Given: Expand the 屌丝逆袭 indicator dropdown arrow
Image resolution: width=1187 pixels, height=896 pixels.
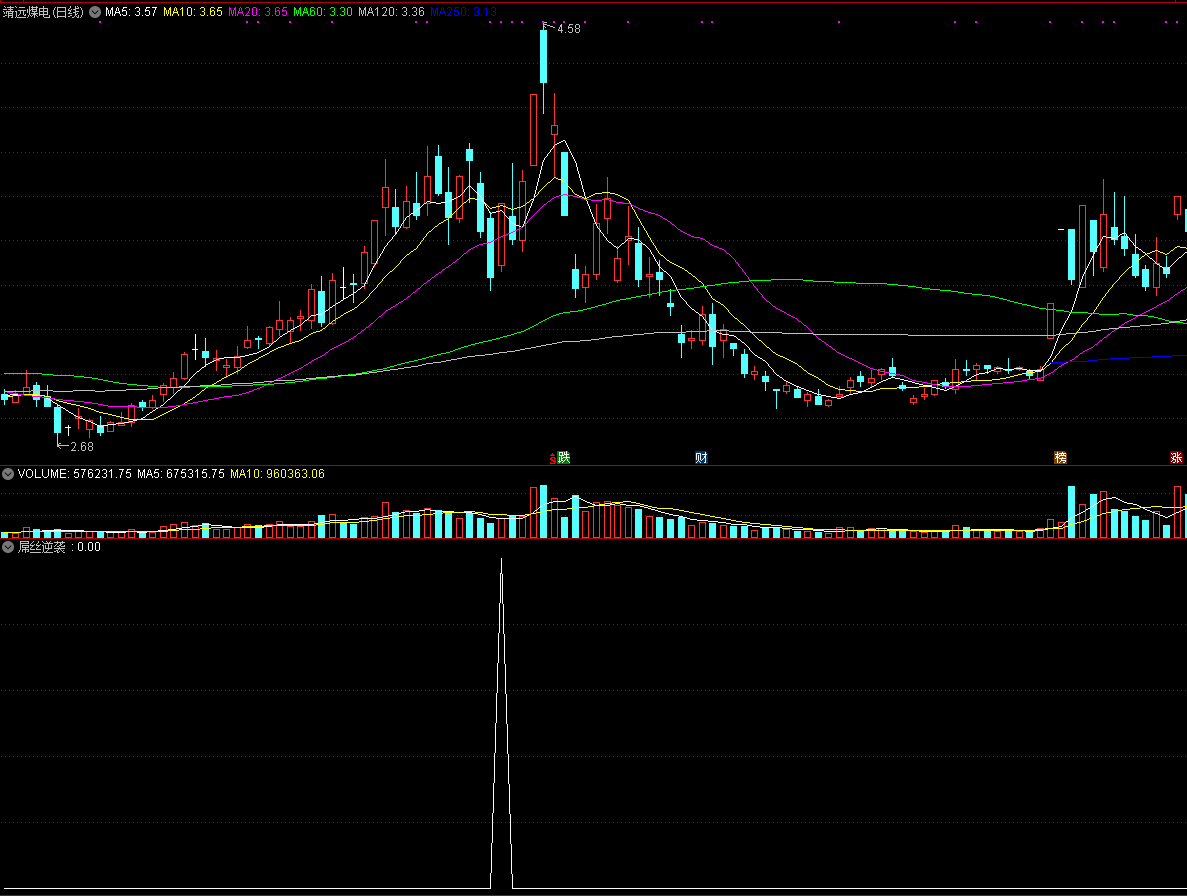Looking at the screenshot, I should tap(8, 546).
